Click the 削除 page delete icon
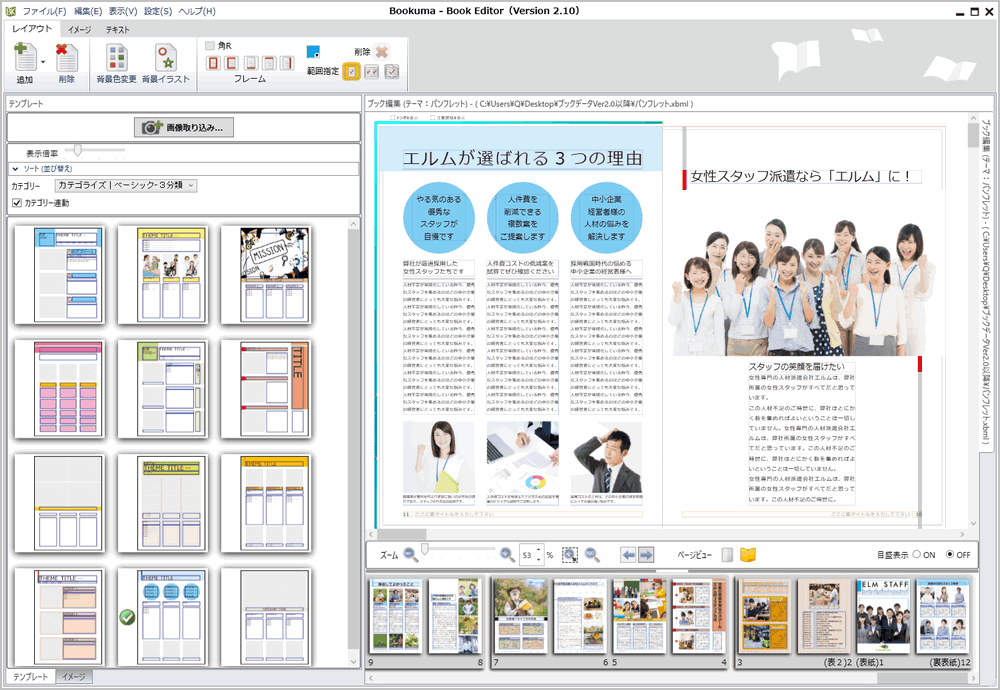Image resolution: width=1000 pixels, height=690 pixels. tap(66, 60)
